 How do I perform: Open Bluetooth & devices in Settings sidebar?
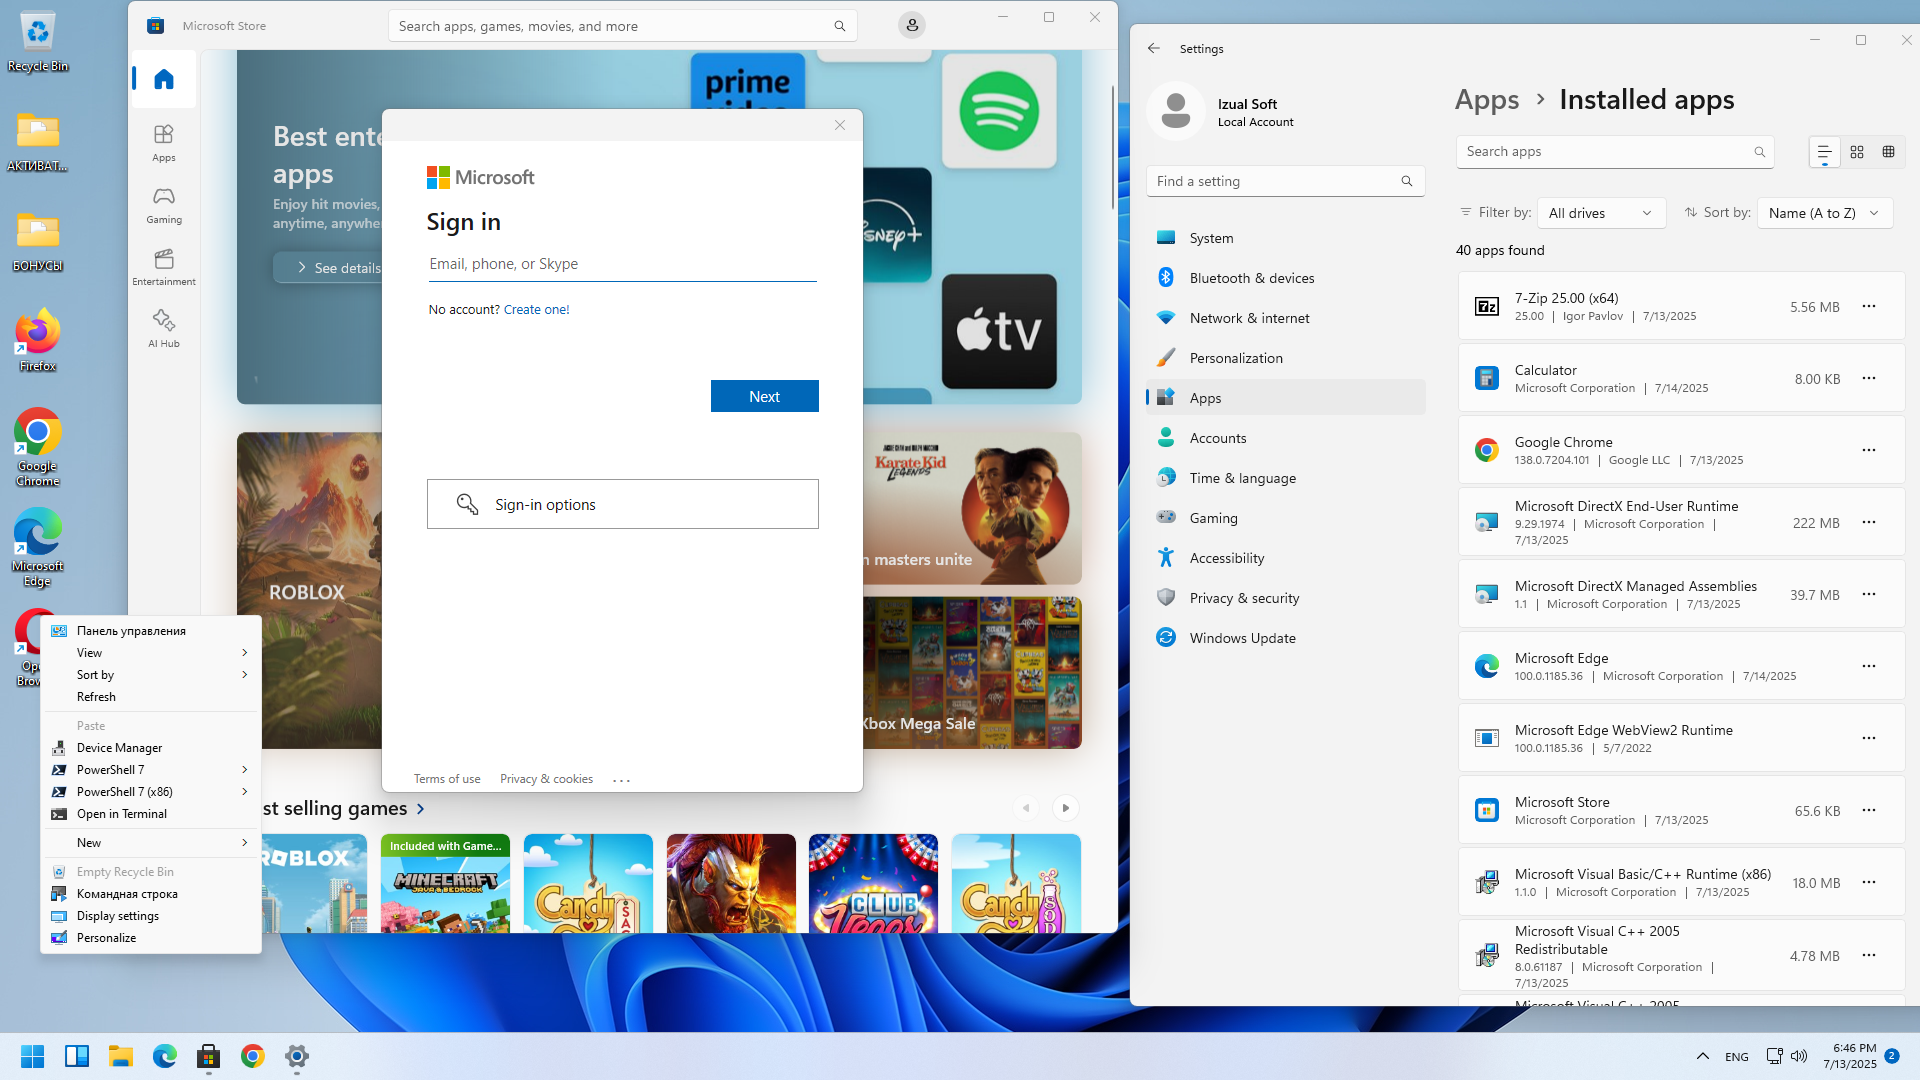1286,278
